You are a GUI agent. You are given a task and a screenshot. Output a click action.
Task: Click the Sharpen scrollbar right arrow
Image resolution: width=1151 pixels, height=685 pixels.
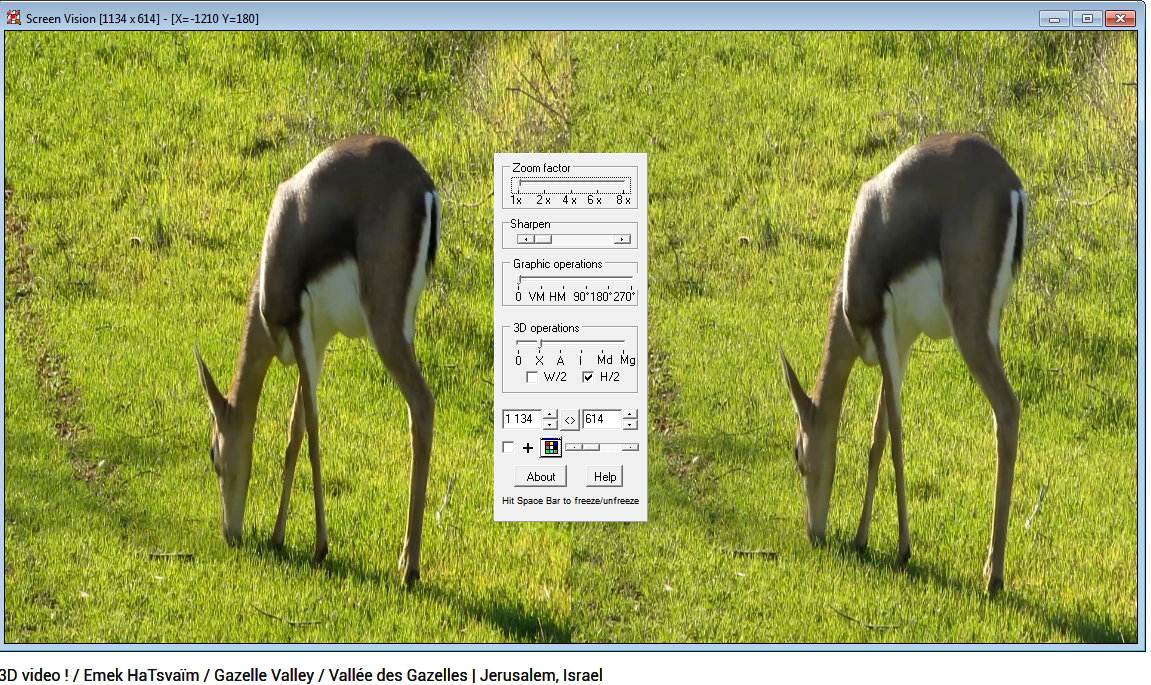622,239
